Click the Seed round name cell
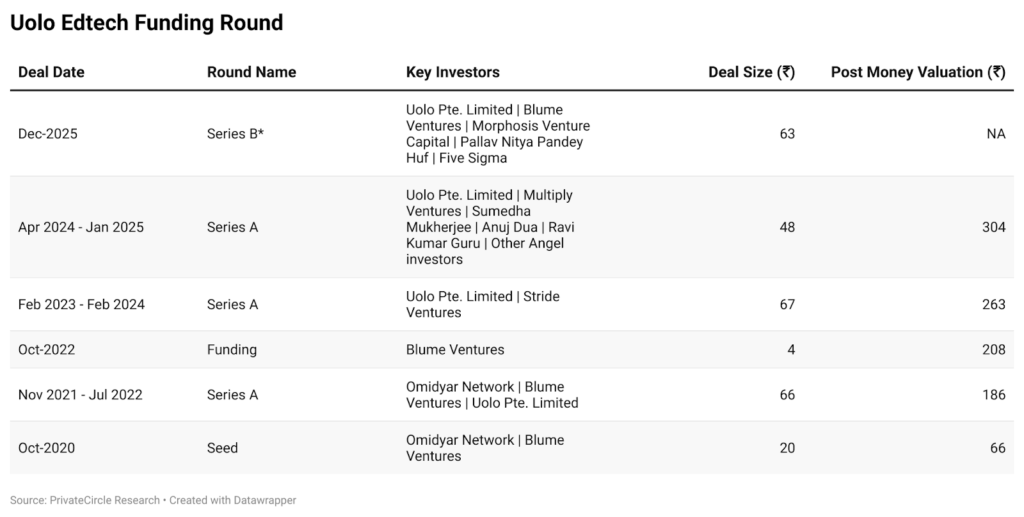 pyautogui.click(x=222, y=448)
